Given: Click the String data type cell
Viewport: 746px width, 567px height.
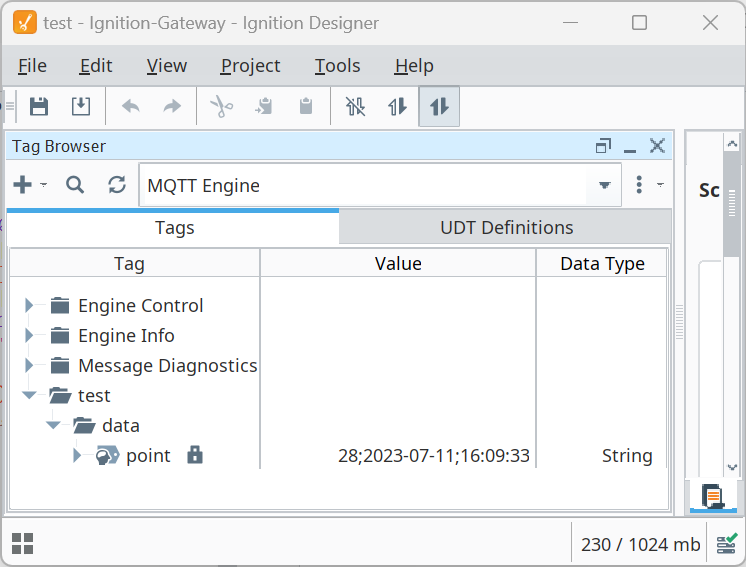Looking at the screenshot, I should coord(627,456).
